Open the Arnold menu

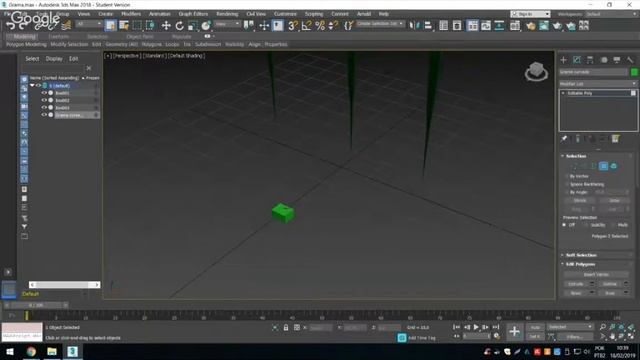[364, 14]
